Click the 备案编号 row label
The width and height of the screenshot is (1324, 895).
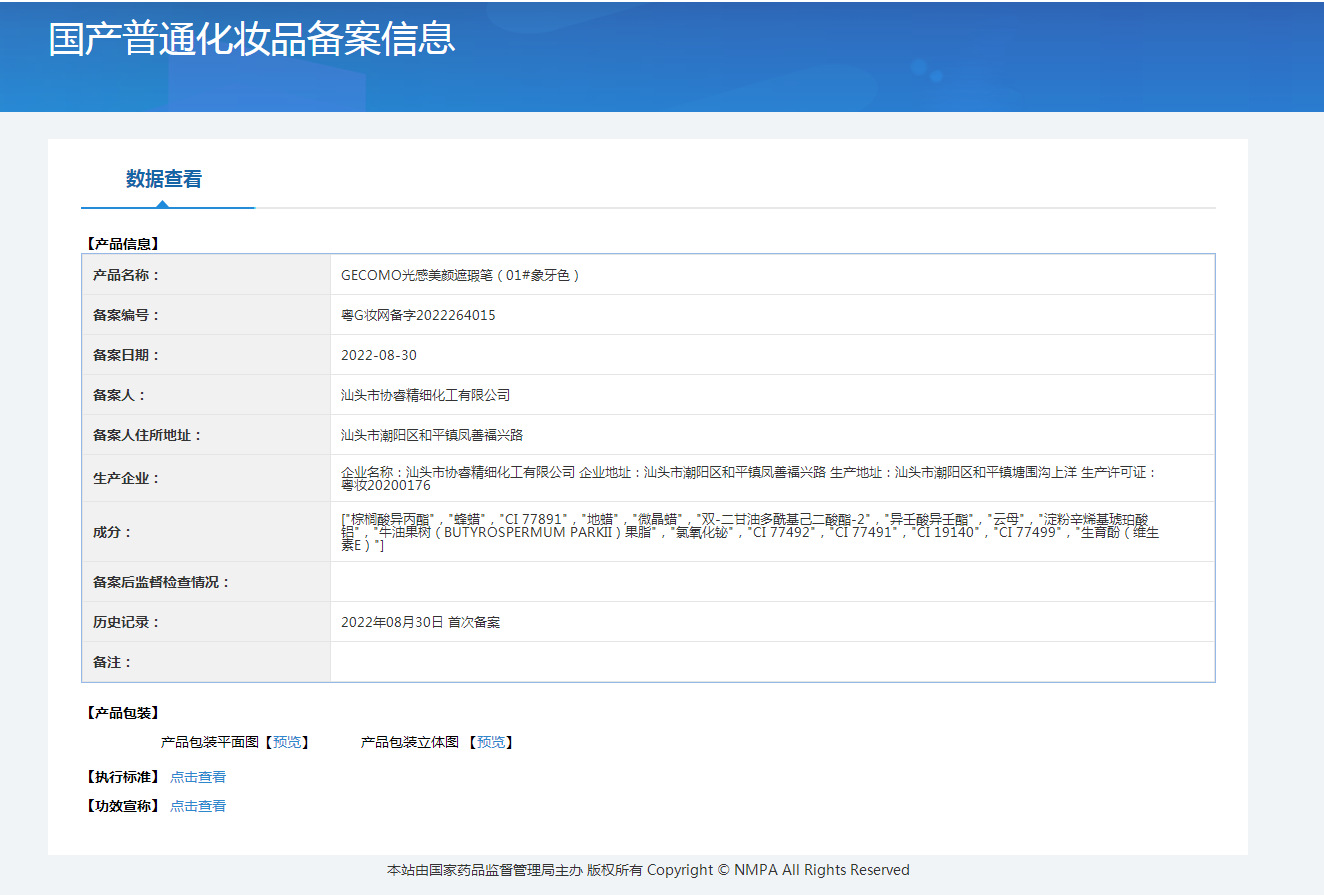coord(126,315)
